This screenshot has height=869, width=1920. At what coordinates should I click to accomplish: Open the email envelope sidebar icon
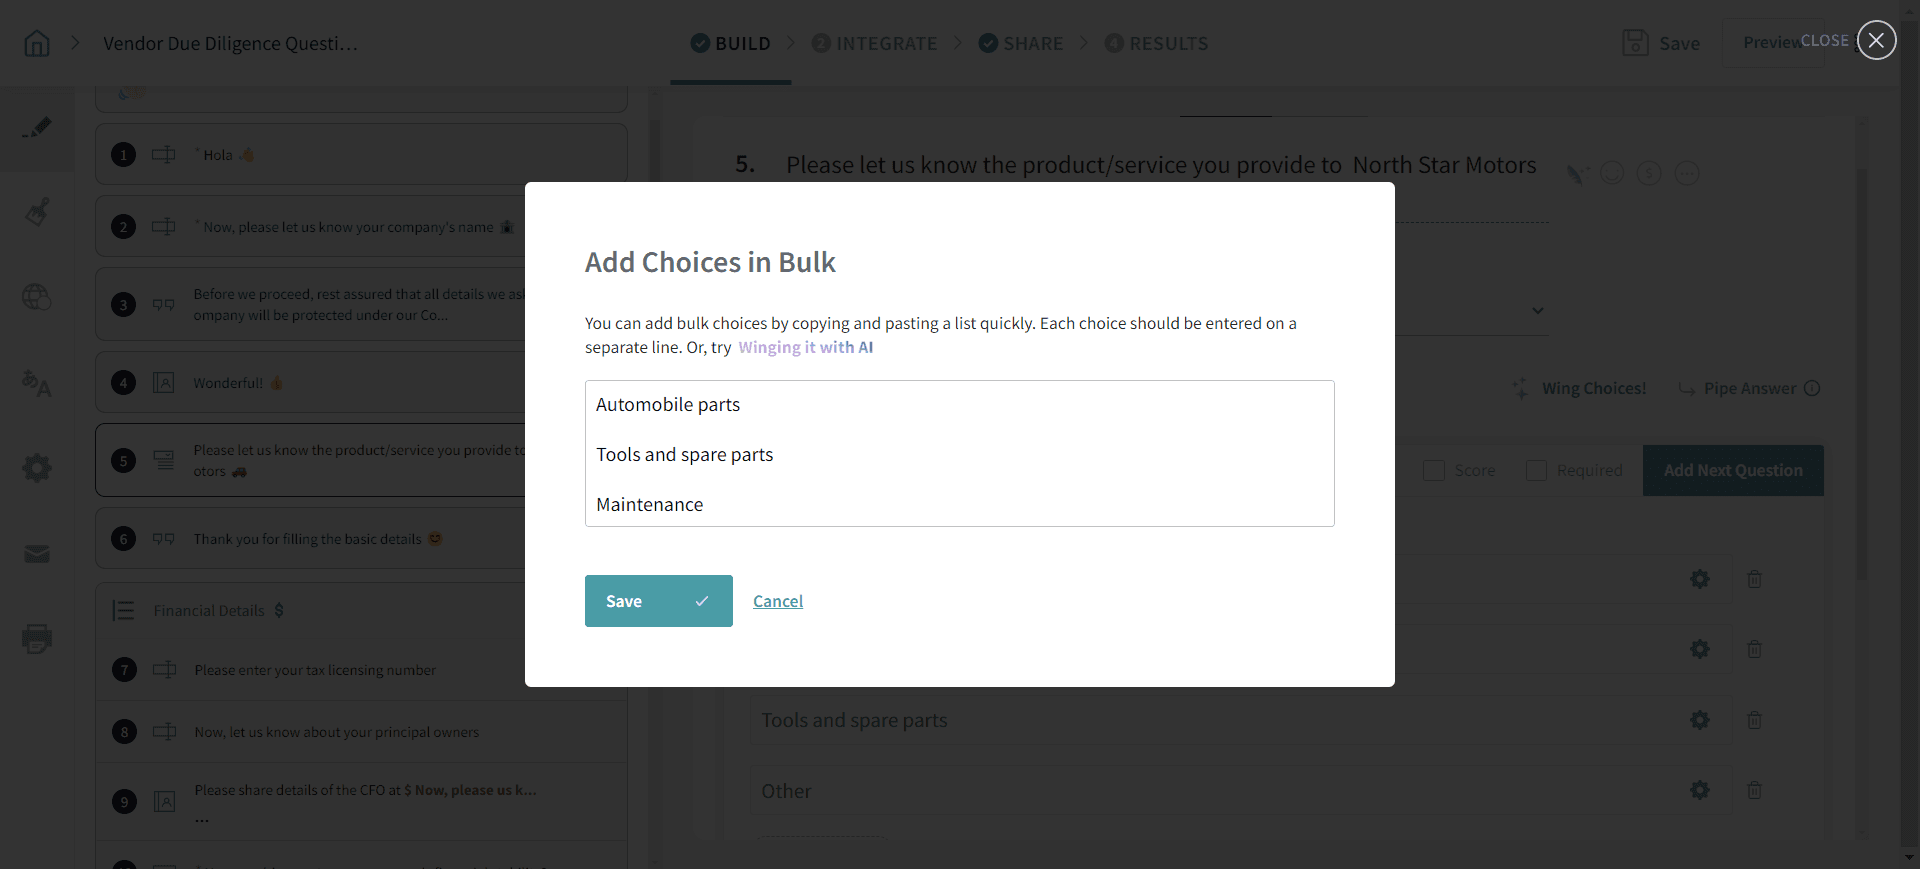point(37,554)
